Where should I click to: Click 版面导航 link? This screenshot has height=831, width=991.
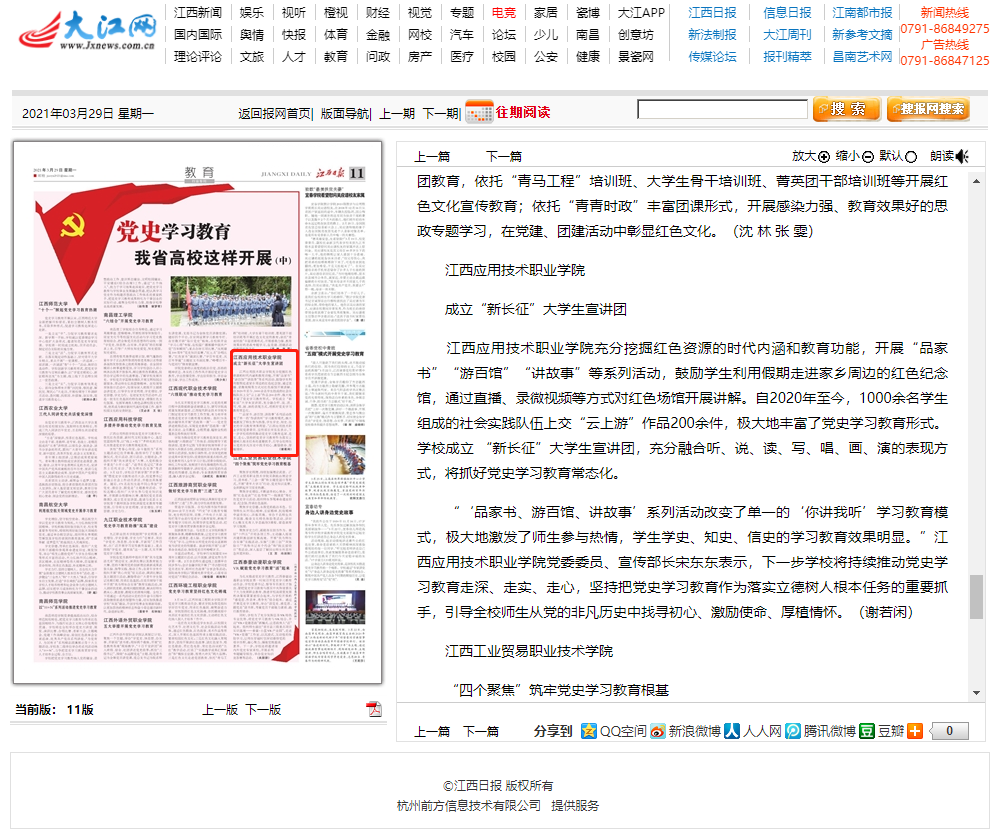(344, 114)
